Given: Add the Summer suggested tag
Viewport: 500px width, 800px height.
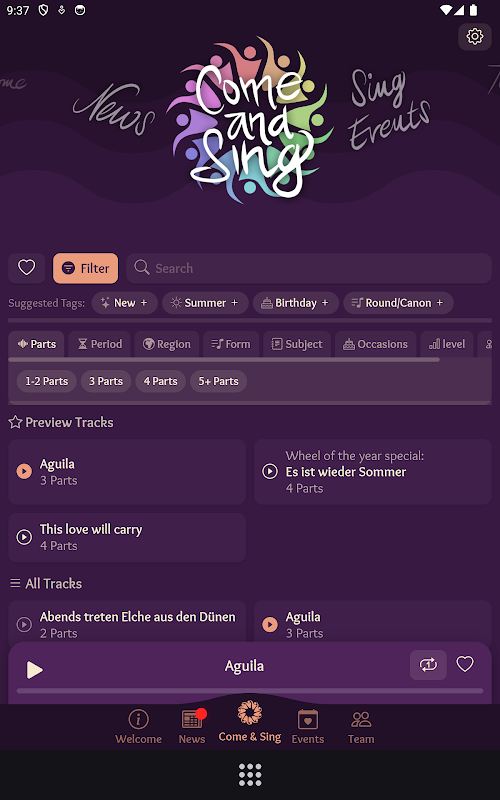Looking at the screenshot, I should pos(205,303).
